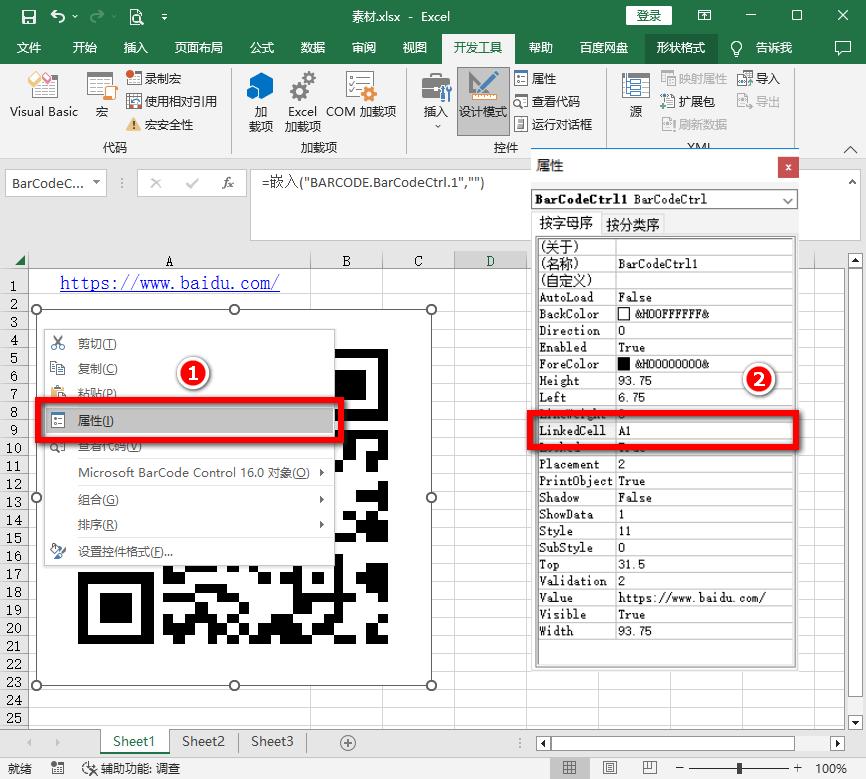Image resolution: width=866 pixels, height=779 pixels.
Task: Choose Cut from the context menu
Action: tap(189, 344)
